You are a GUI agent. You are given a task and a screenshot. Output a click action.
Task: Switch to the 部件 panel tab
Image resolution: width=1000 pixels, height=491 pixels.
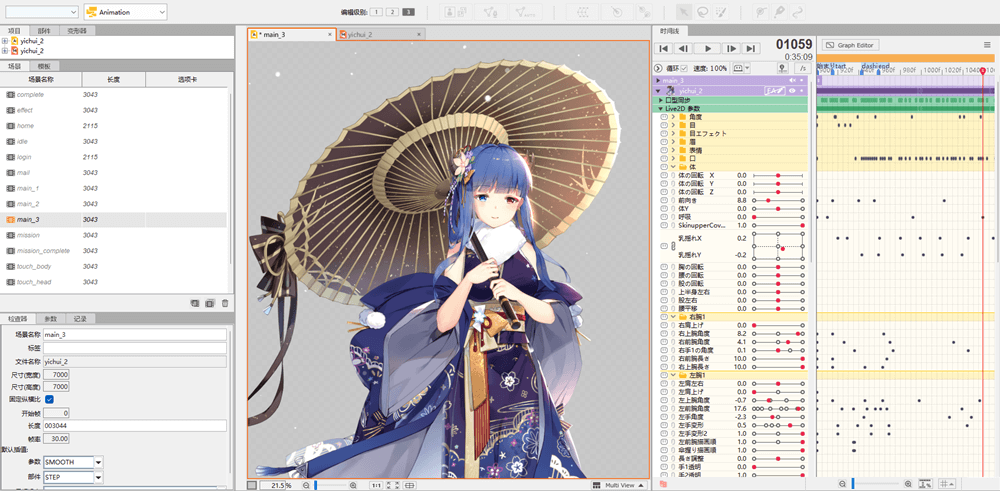click(x=44, y=31)
